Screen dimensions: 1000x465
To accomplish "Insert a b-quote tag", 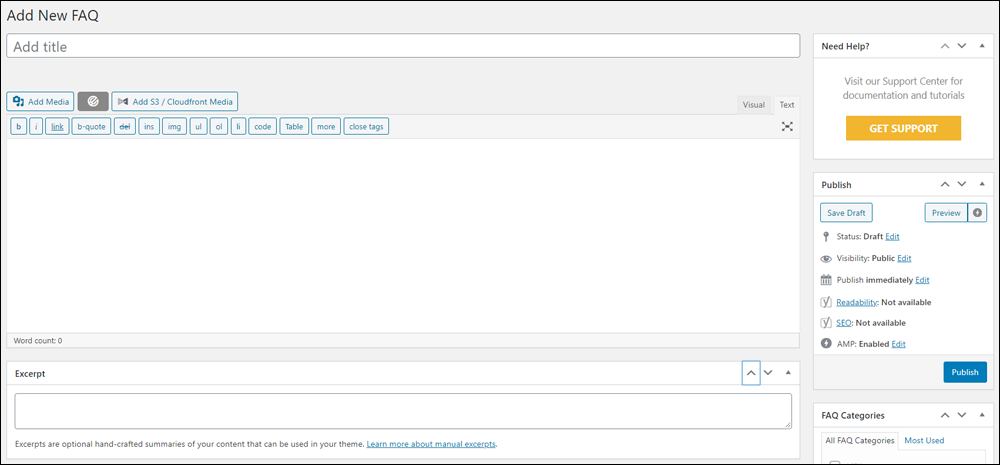I will pos(91,127).
